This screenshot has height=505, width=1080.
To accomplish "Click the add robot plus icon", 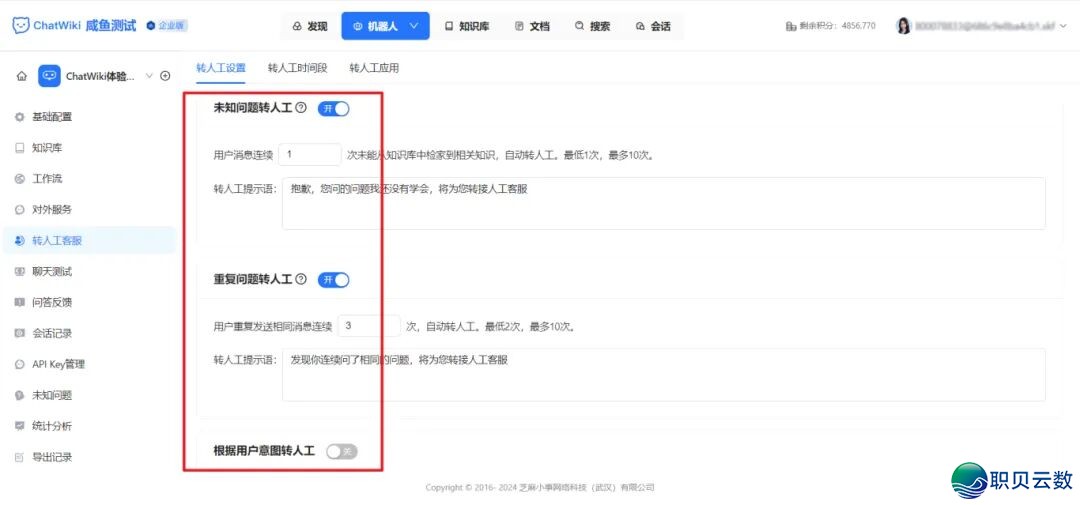I will click(x=165, y=76).
